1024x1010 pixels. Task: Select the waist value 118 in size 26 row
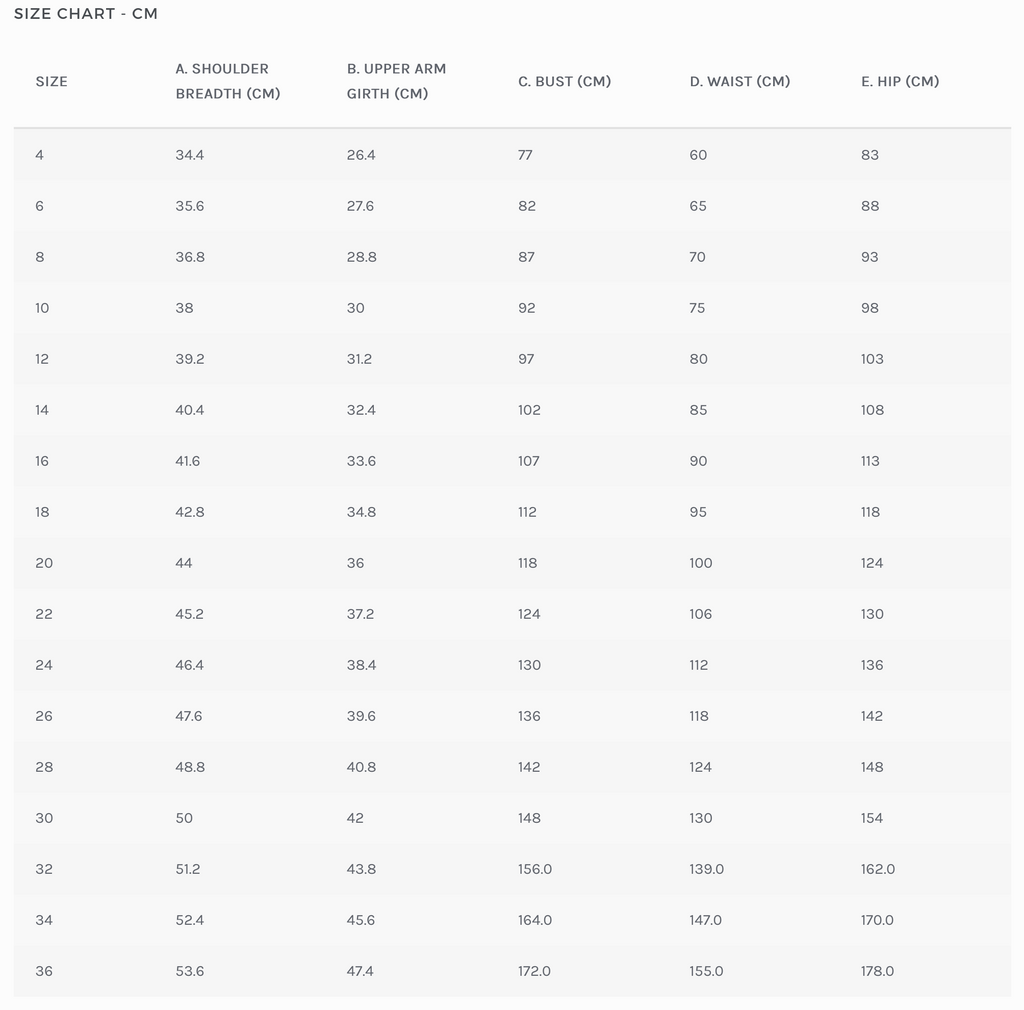click(699, 716)
